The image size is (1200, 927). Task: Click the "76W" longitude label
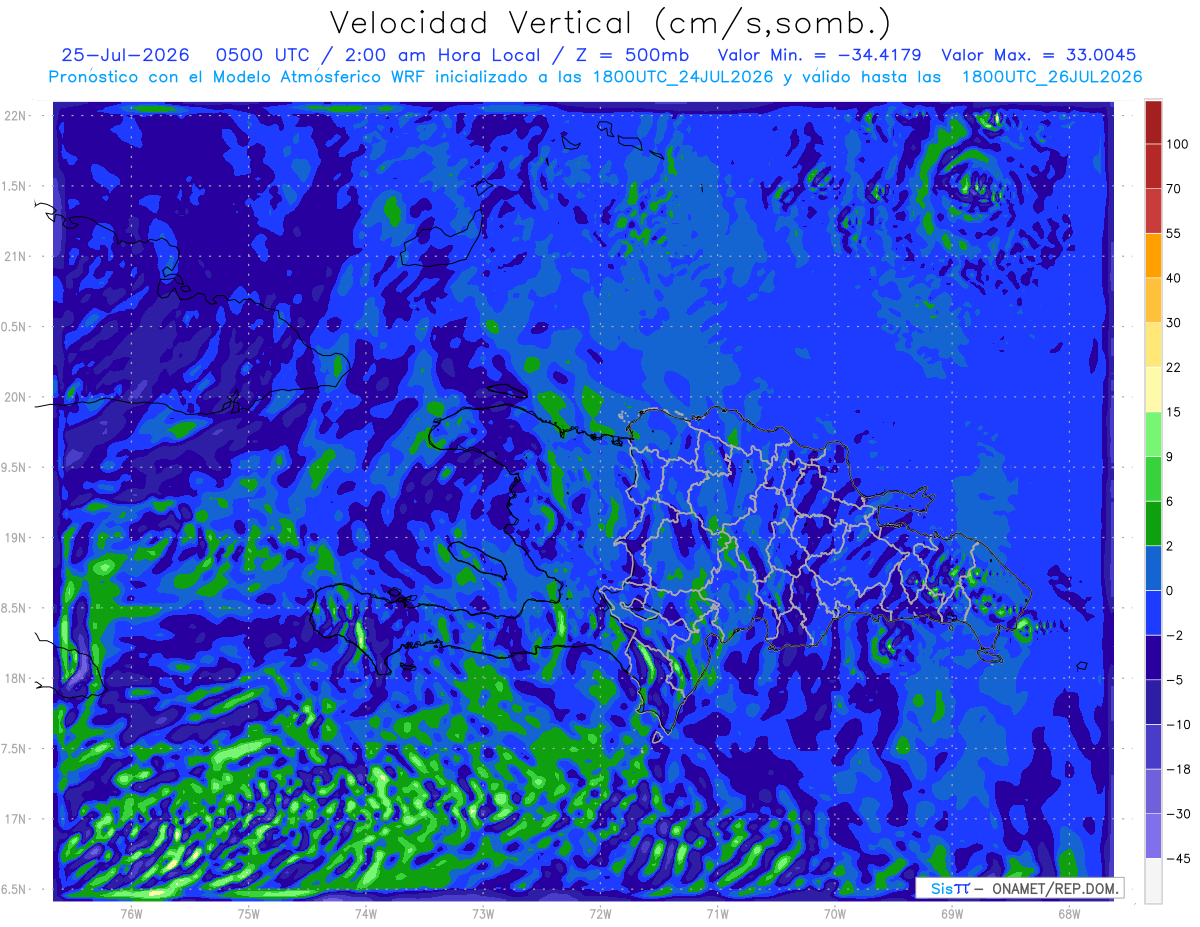pos(131,914)
